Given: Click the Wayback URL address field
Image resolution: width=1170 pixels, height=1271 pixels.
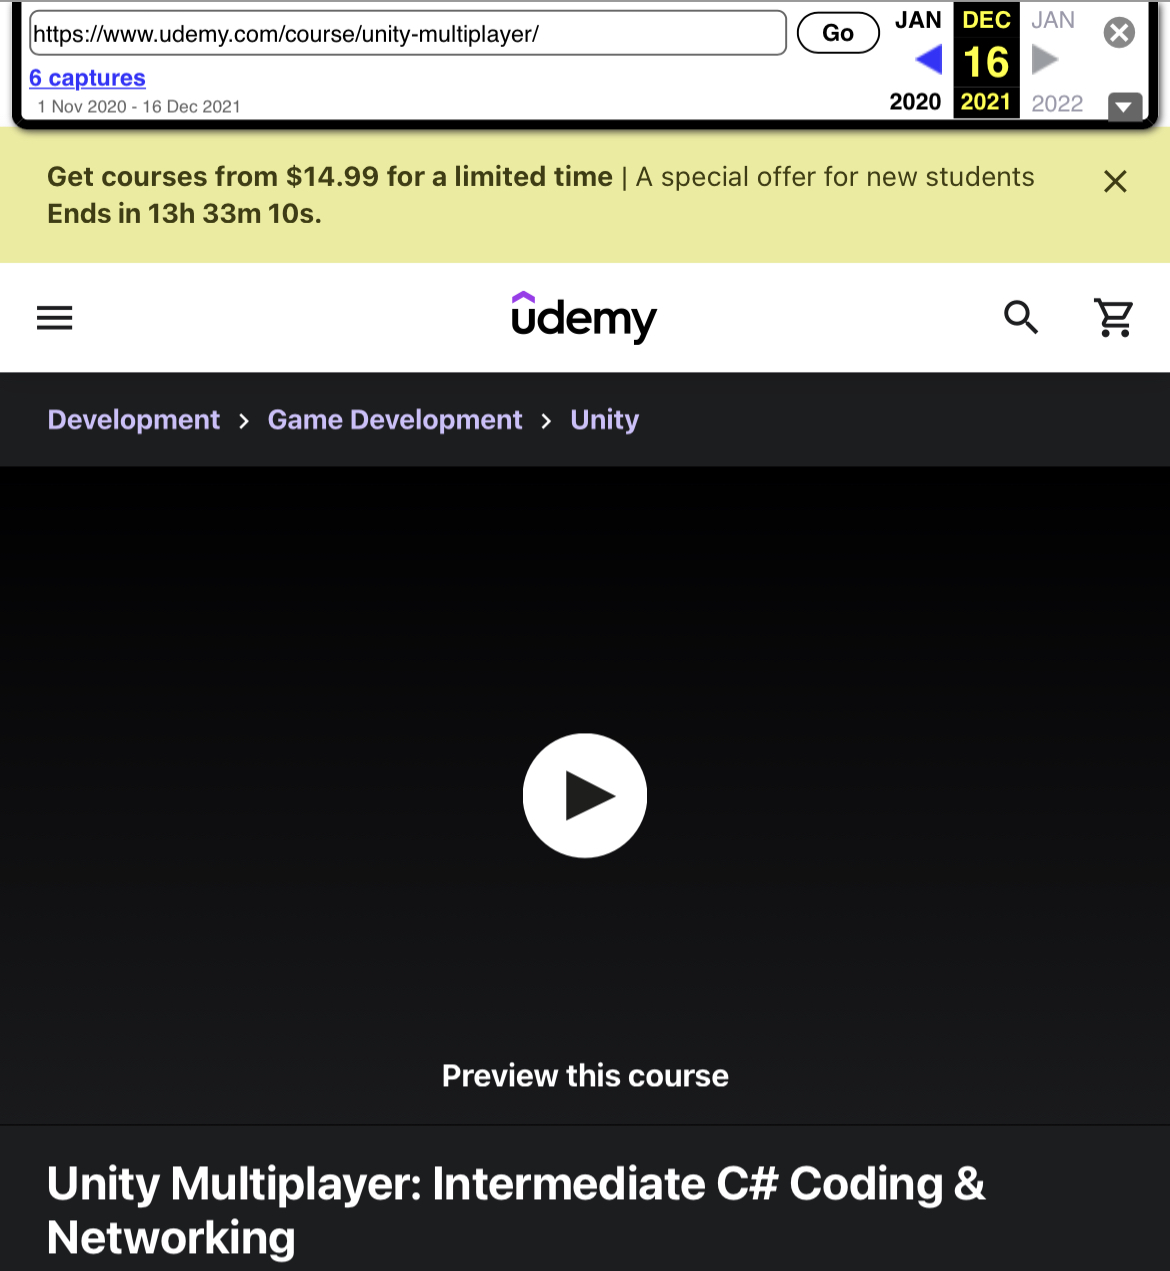Looking at the screenshot, I should (x=408, y=34).
